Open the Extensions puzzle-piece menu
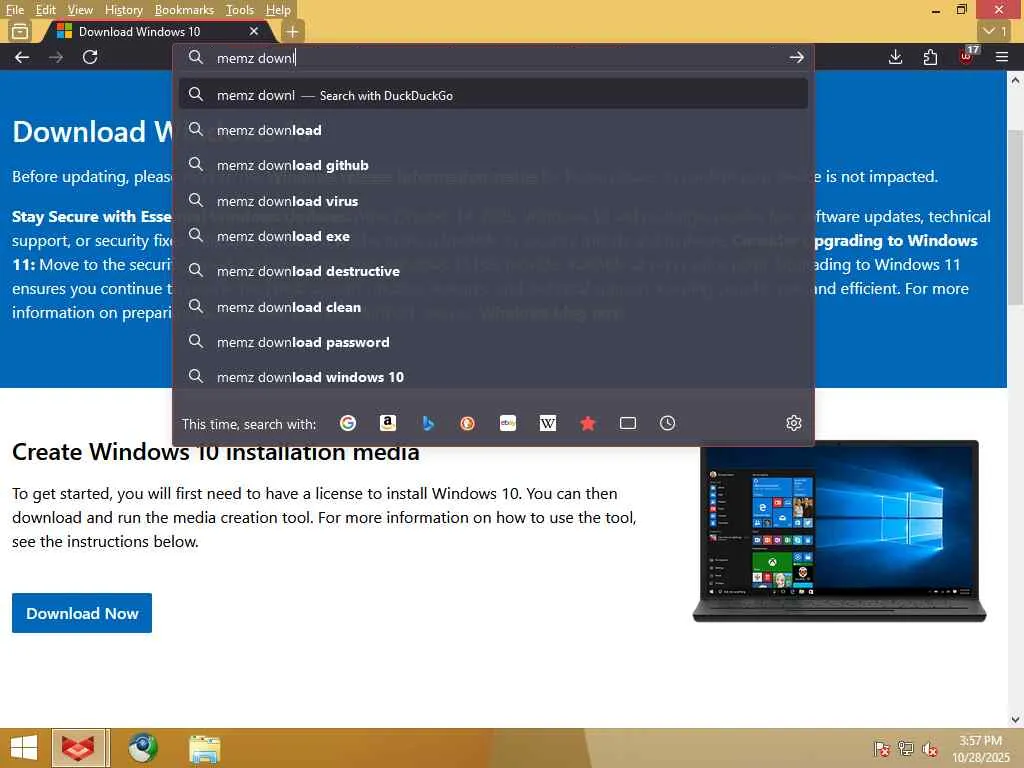Screen dimensions: 1024x768 pos(930,57)
